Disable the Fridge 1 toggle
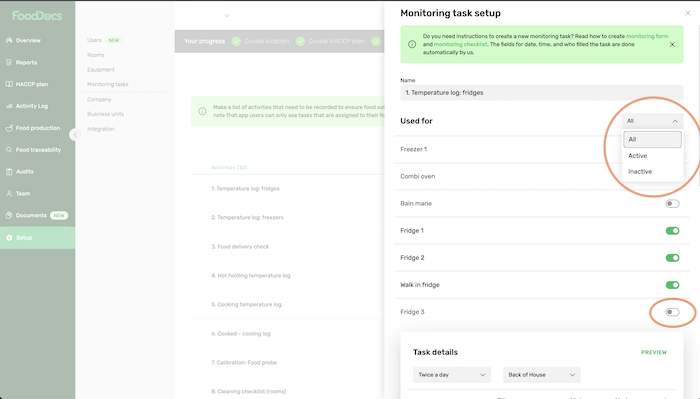This screenshot has width=700, height=399. [x=672, y=231]
